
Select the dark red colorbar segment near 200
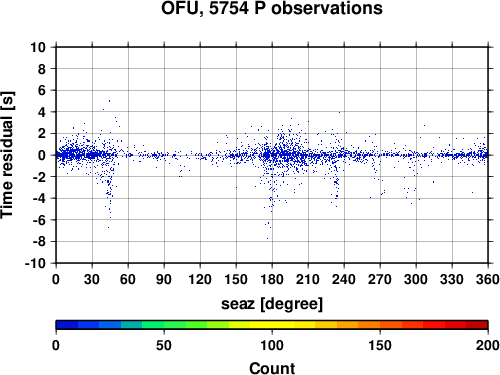pyautogui.click(x=477, y=325)
